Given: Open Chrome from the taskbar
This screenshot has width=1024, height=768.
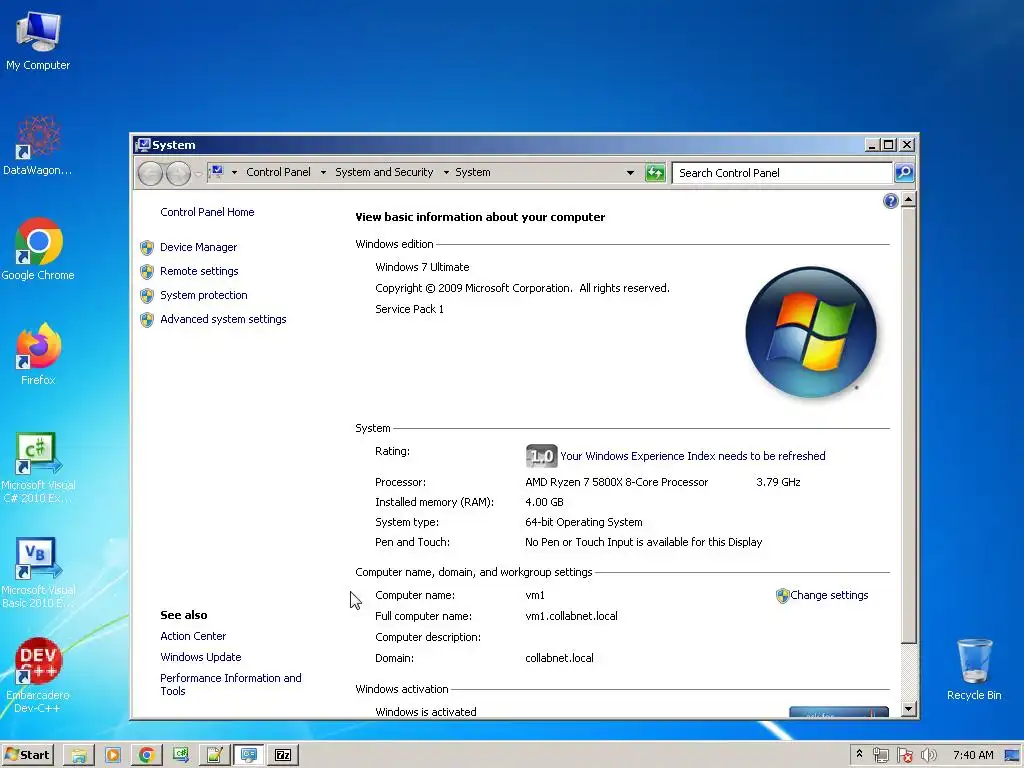Looking at the screenshot, I should tap(147, 755).
